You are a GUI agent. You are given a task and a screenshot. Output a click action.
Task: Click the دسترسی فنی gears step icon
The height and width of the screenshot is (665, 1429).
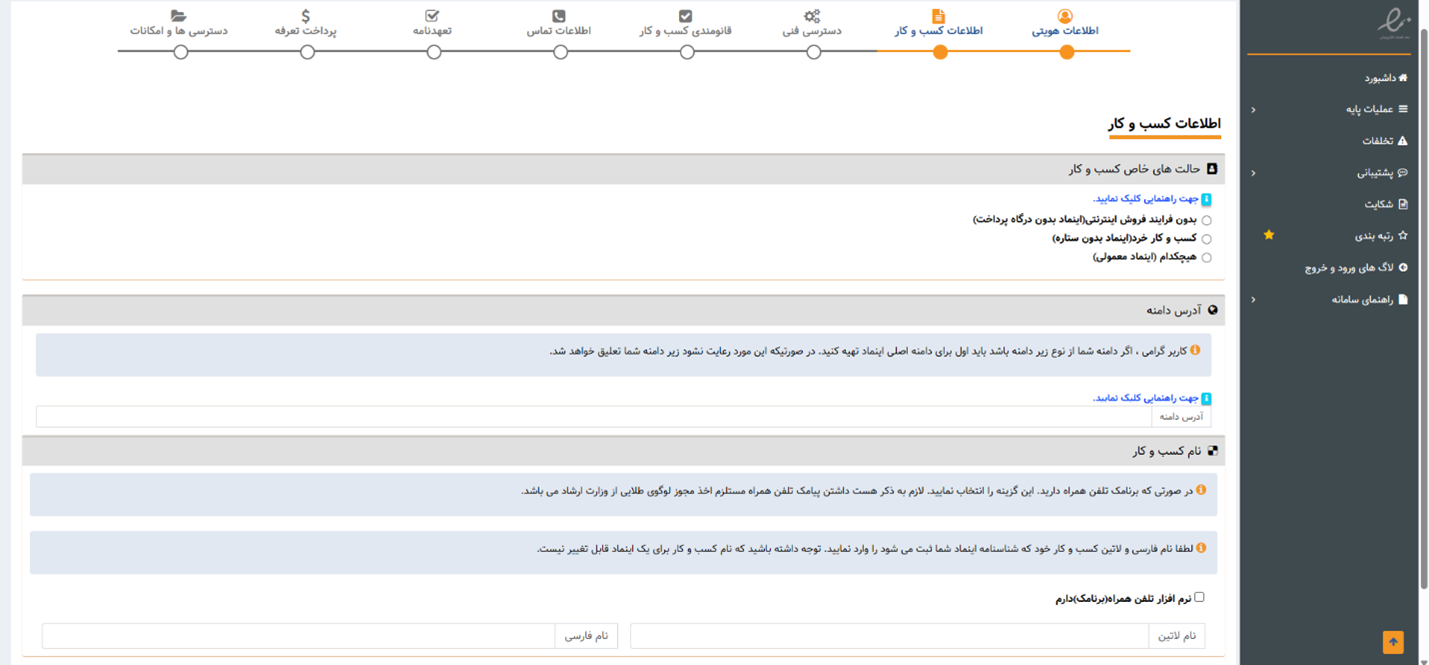[812, 16]
